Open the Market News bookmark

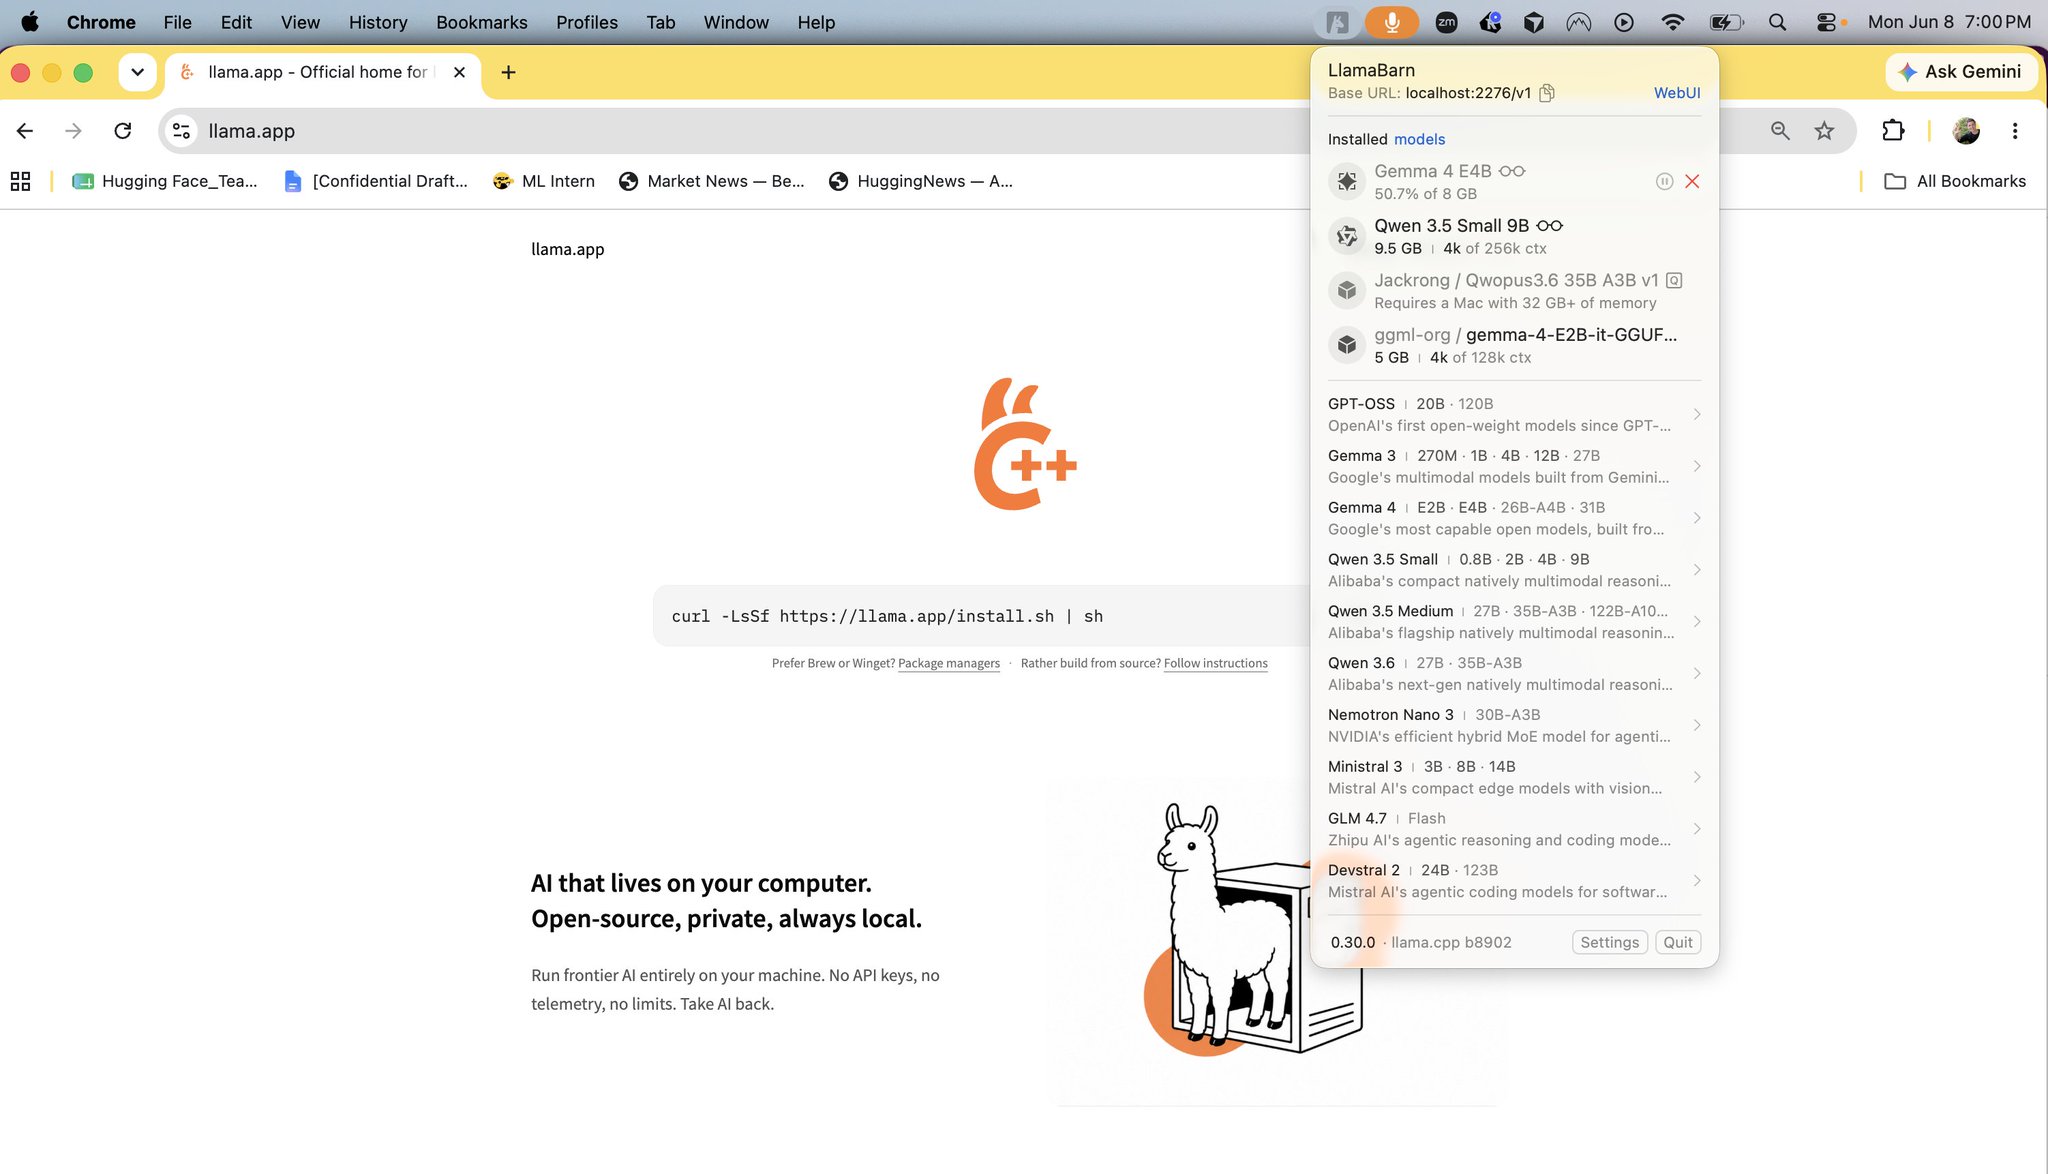click(x=712, y=181)
